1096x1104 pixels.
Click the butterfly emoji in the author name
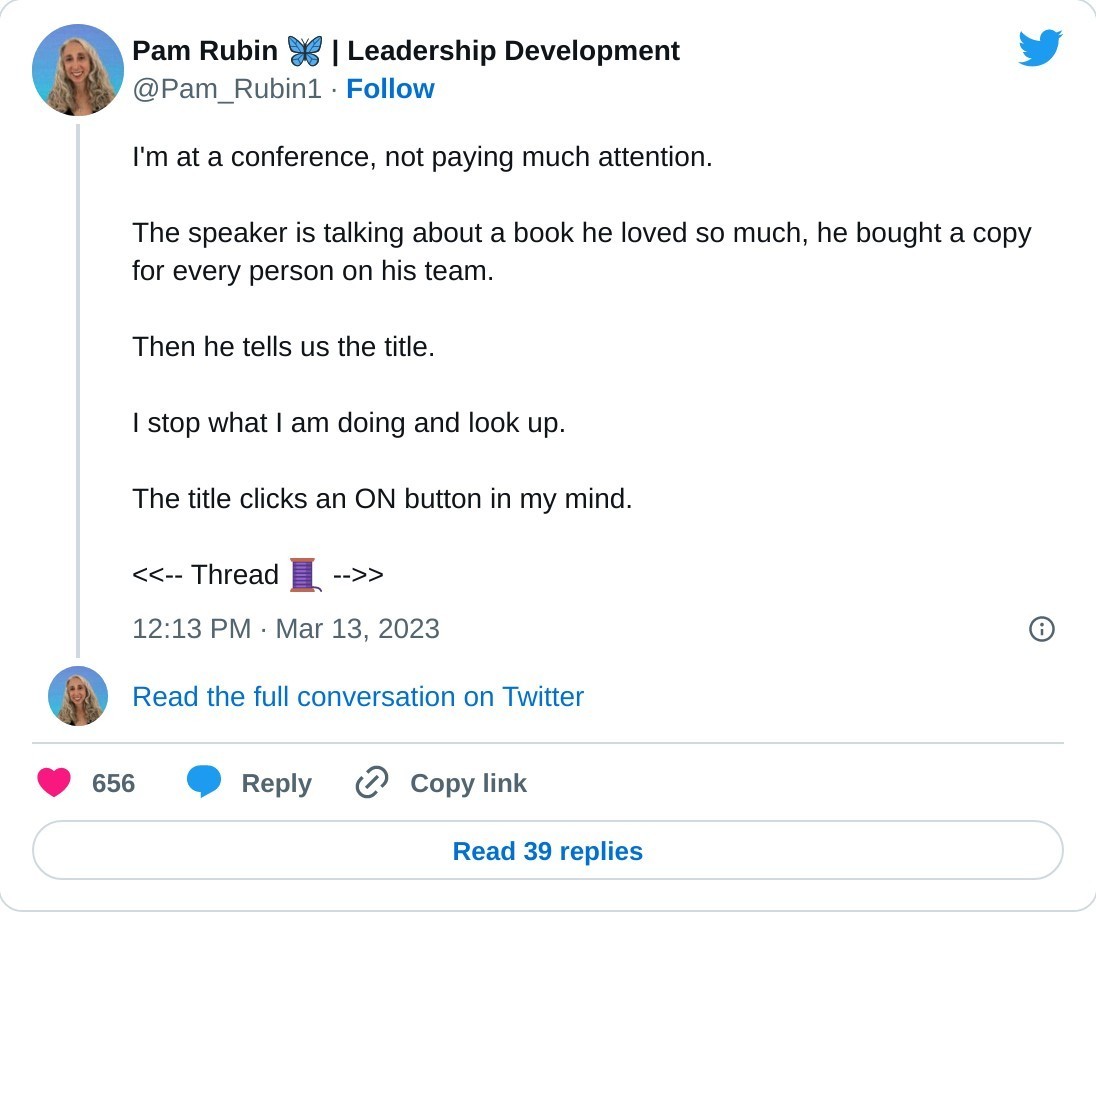pos(304,51)
